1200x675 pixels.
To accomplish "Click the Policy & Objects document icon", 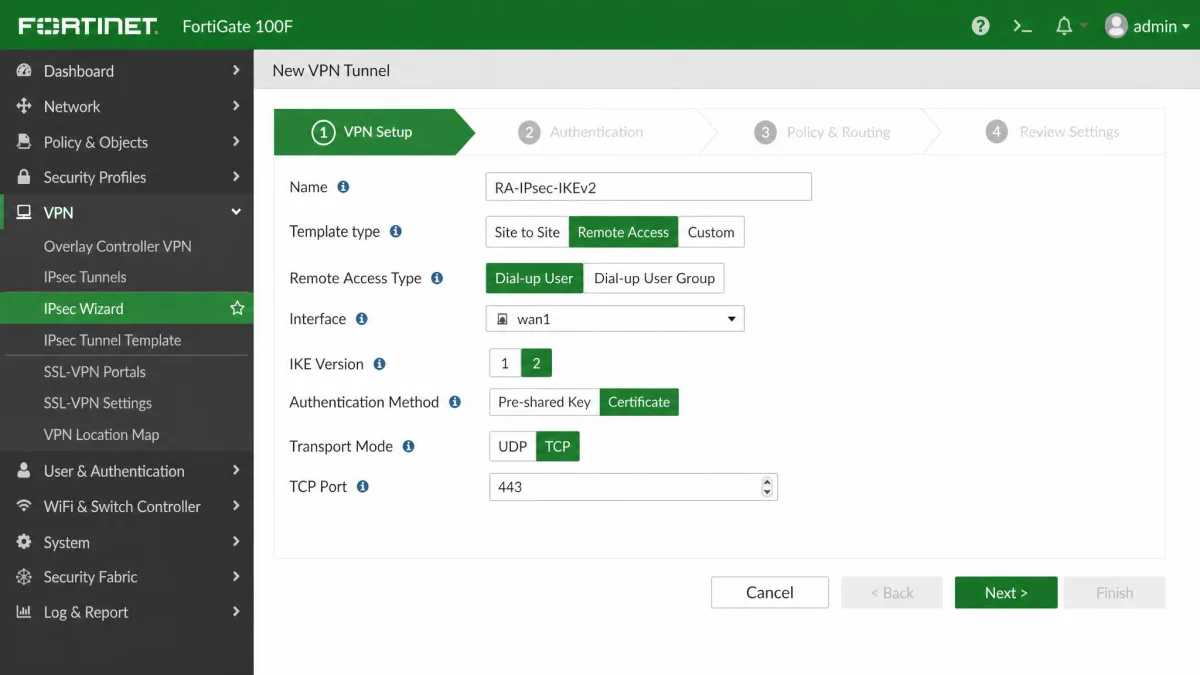I will tap(24, 142).
